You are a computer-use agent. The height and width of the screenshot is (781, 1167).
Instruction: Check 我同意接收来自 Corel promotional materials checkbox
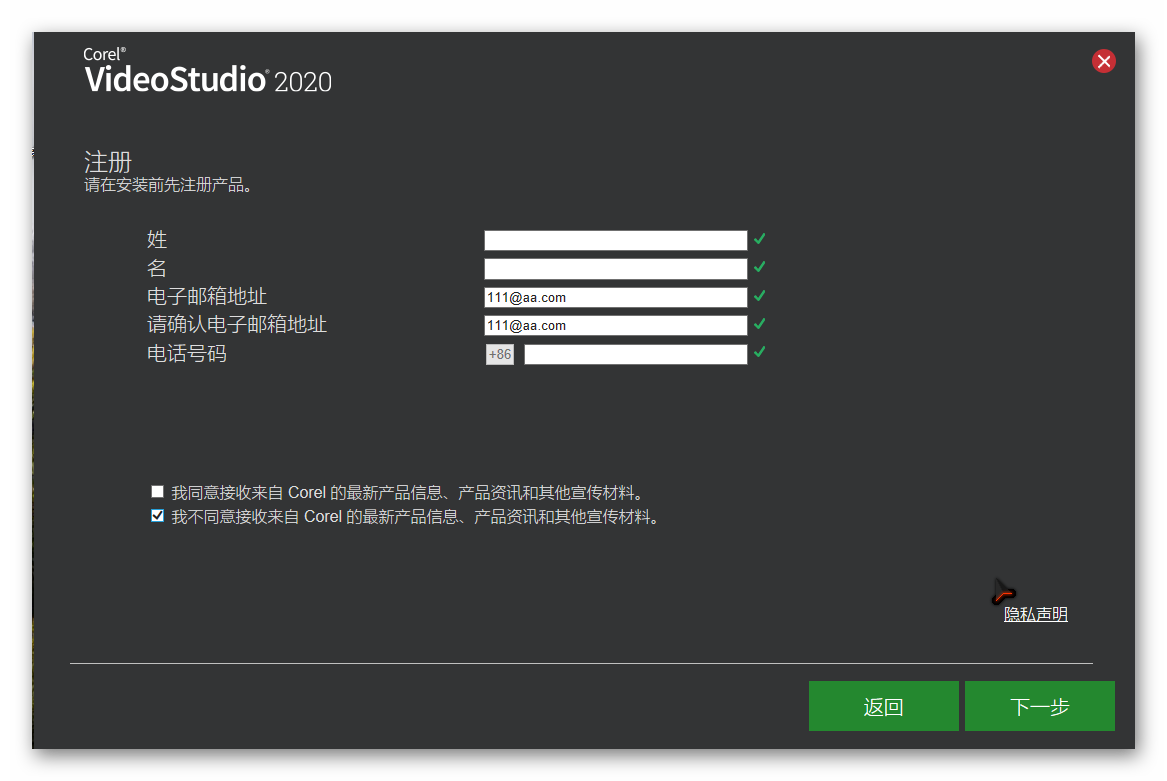pos(157,491)
